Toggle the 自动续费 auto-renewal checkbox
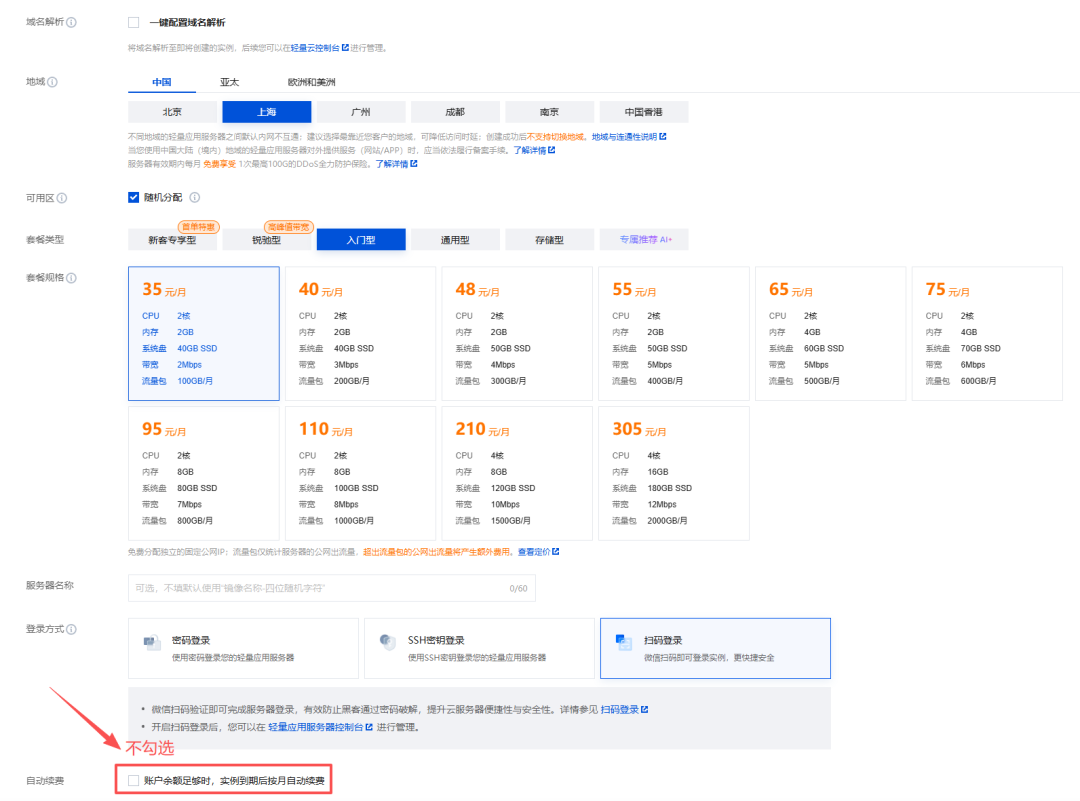This screenshot has height=801, width=1080. pos(134,780)
